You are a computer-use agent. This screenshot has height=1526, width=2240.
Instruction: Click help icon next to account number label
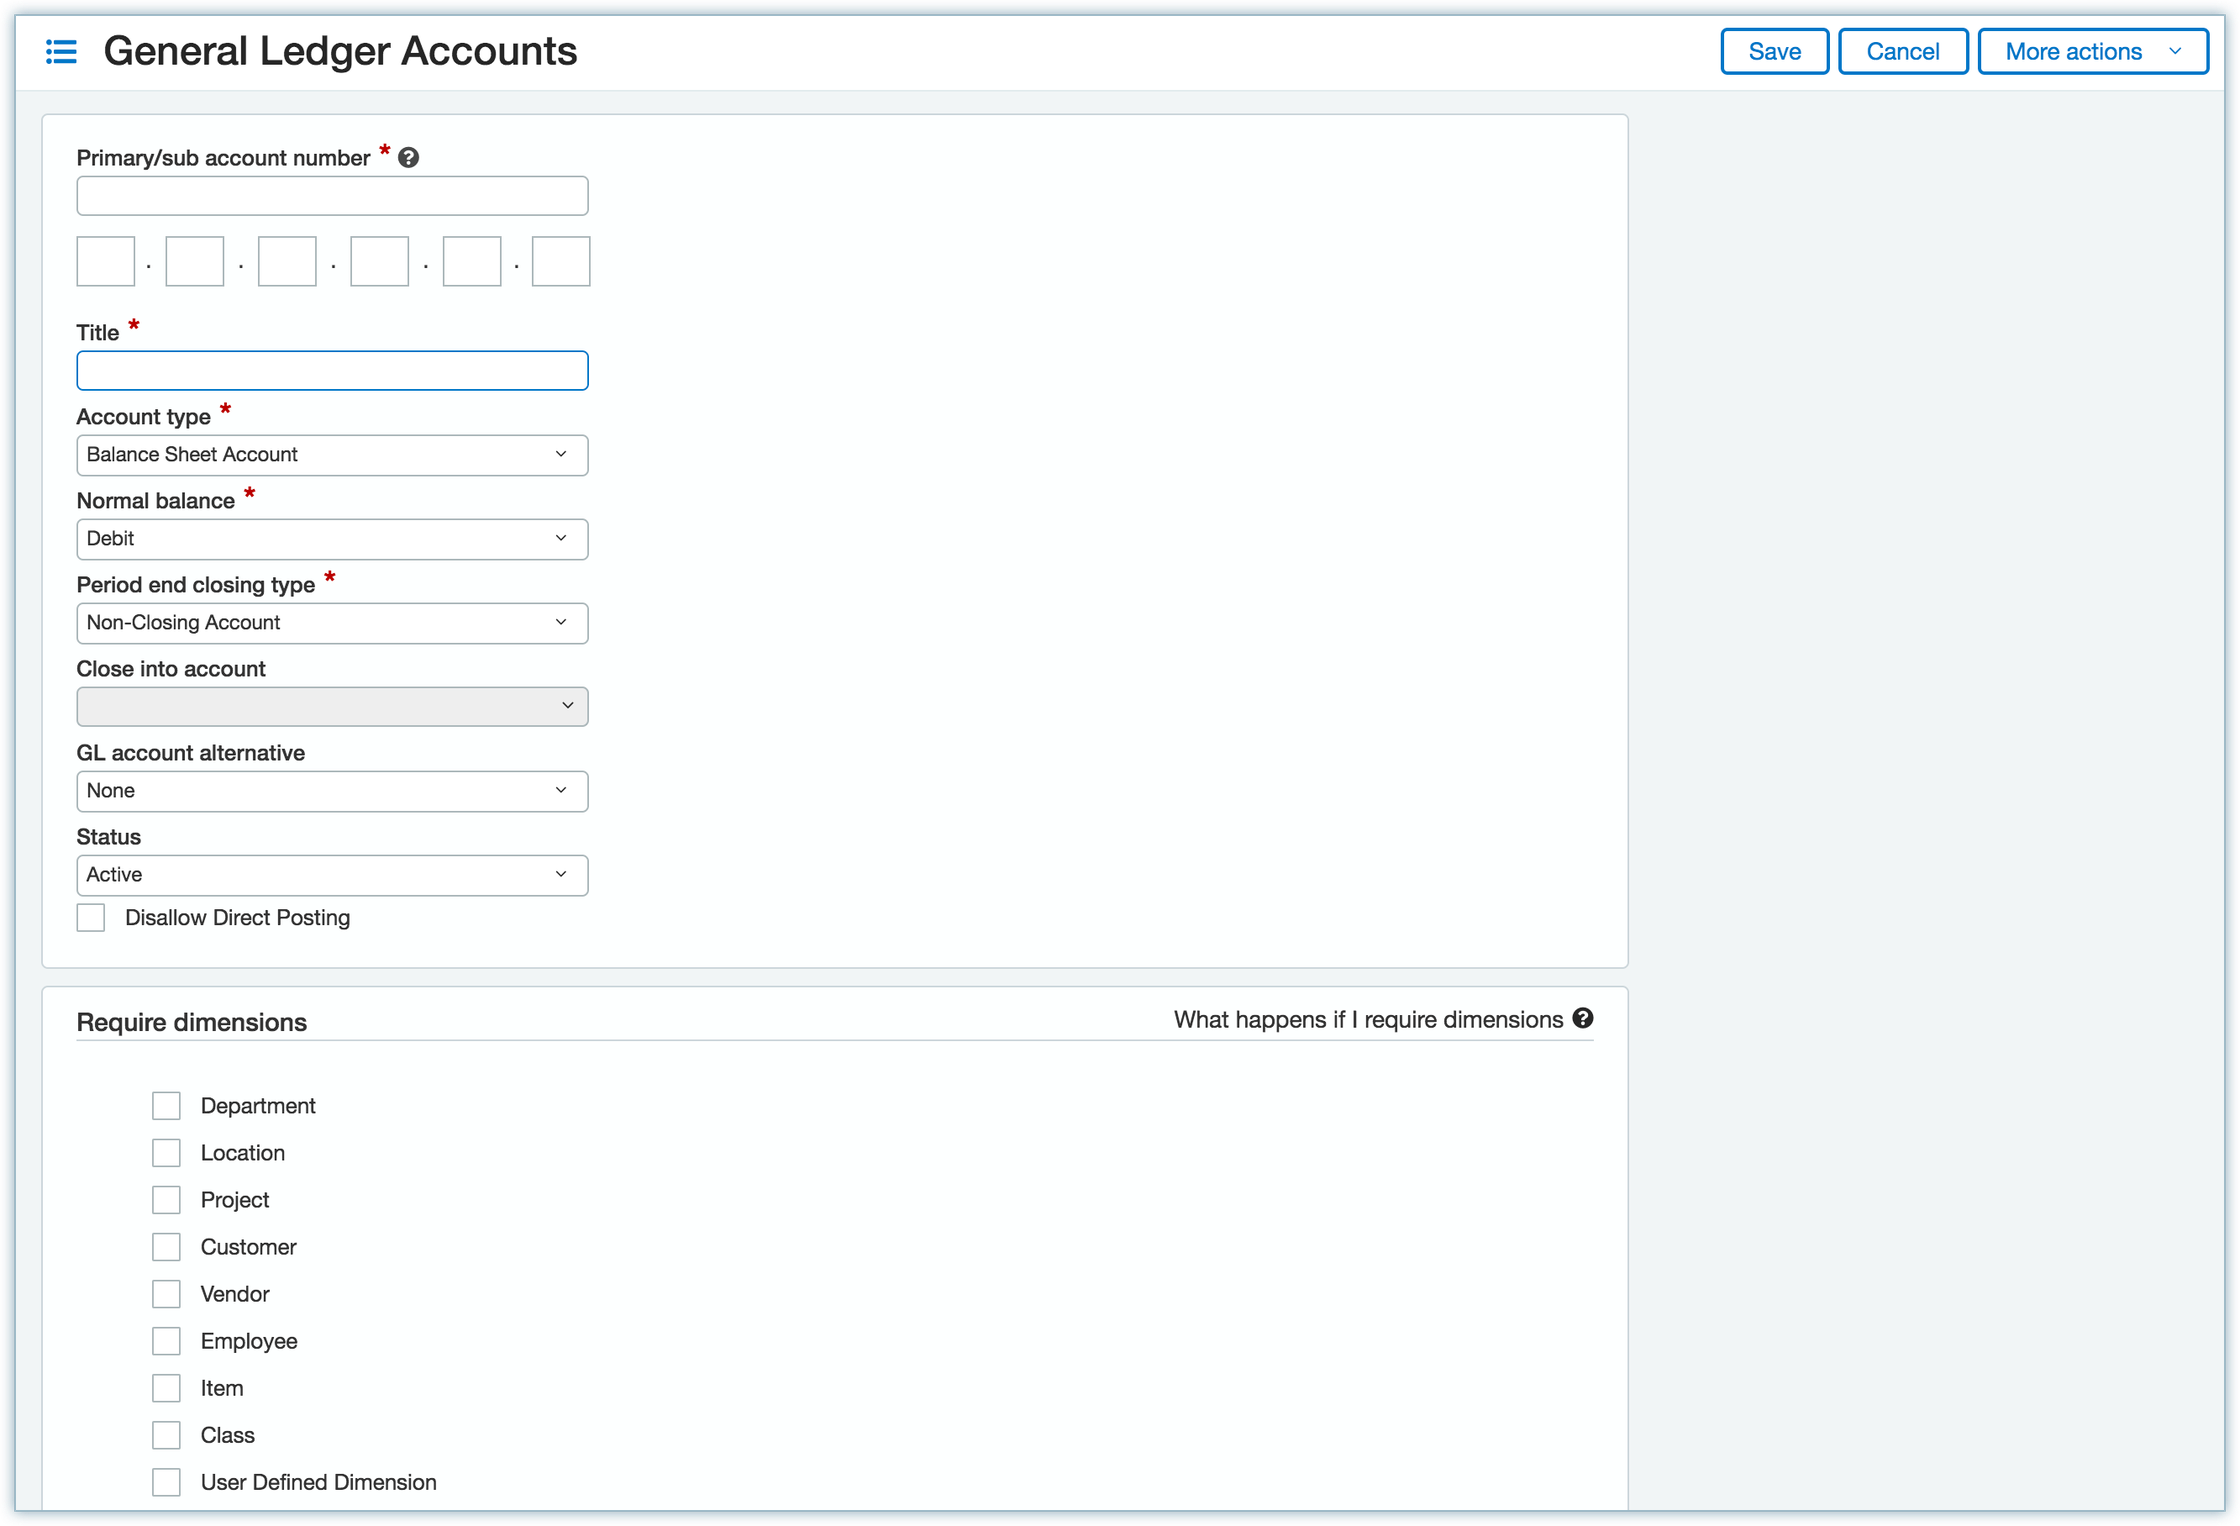click(x=408, y=157)
